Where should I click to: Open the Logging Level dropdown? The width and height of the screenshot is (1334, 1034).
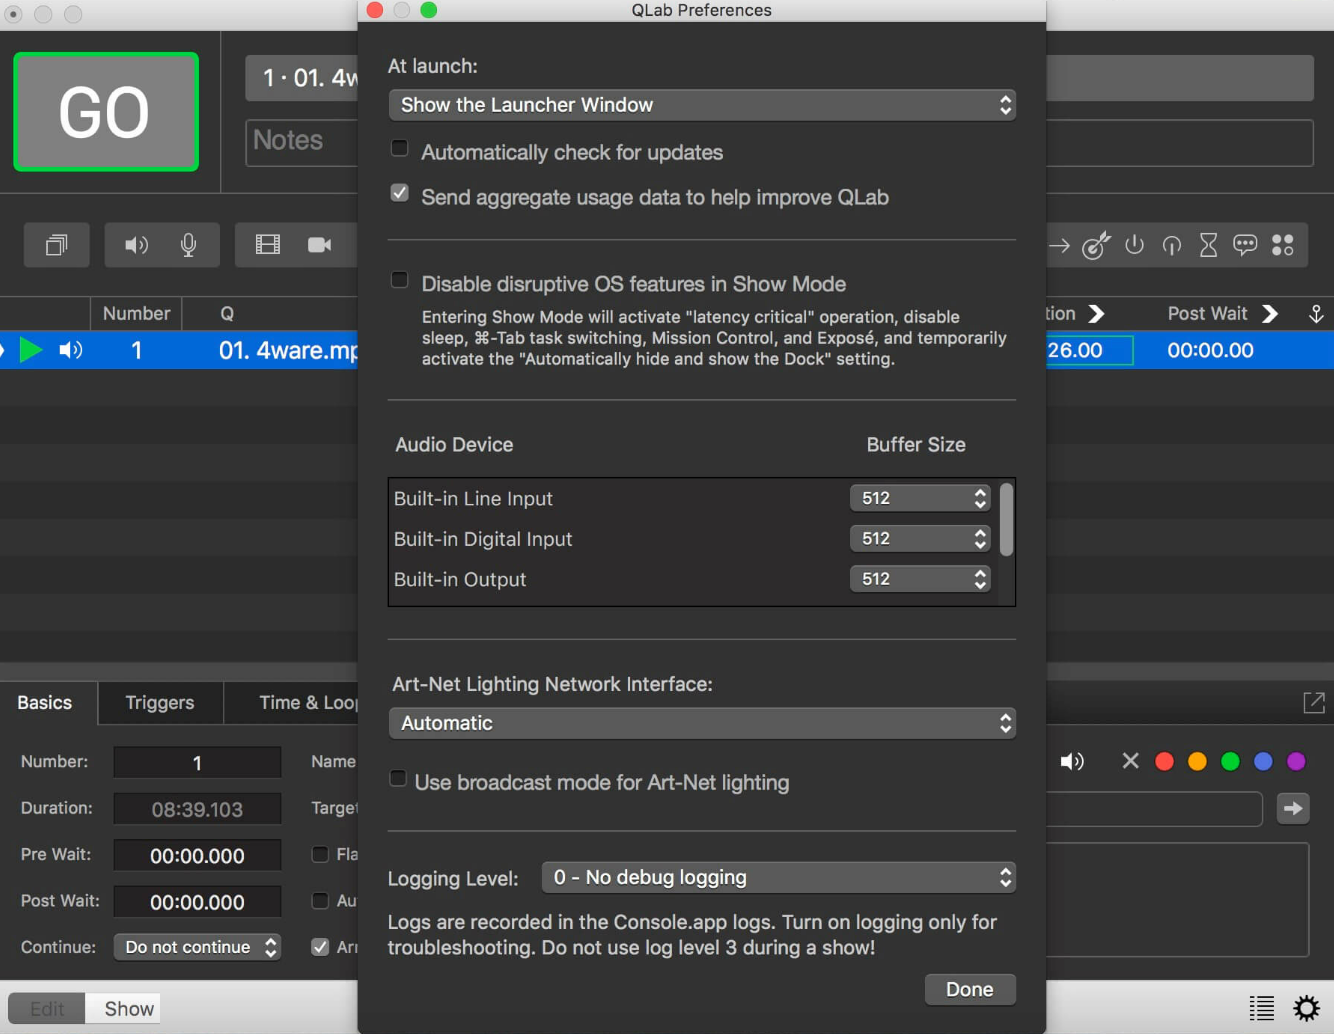click(x=779, y=877)
